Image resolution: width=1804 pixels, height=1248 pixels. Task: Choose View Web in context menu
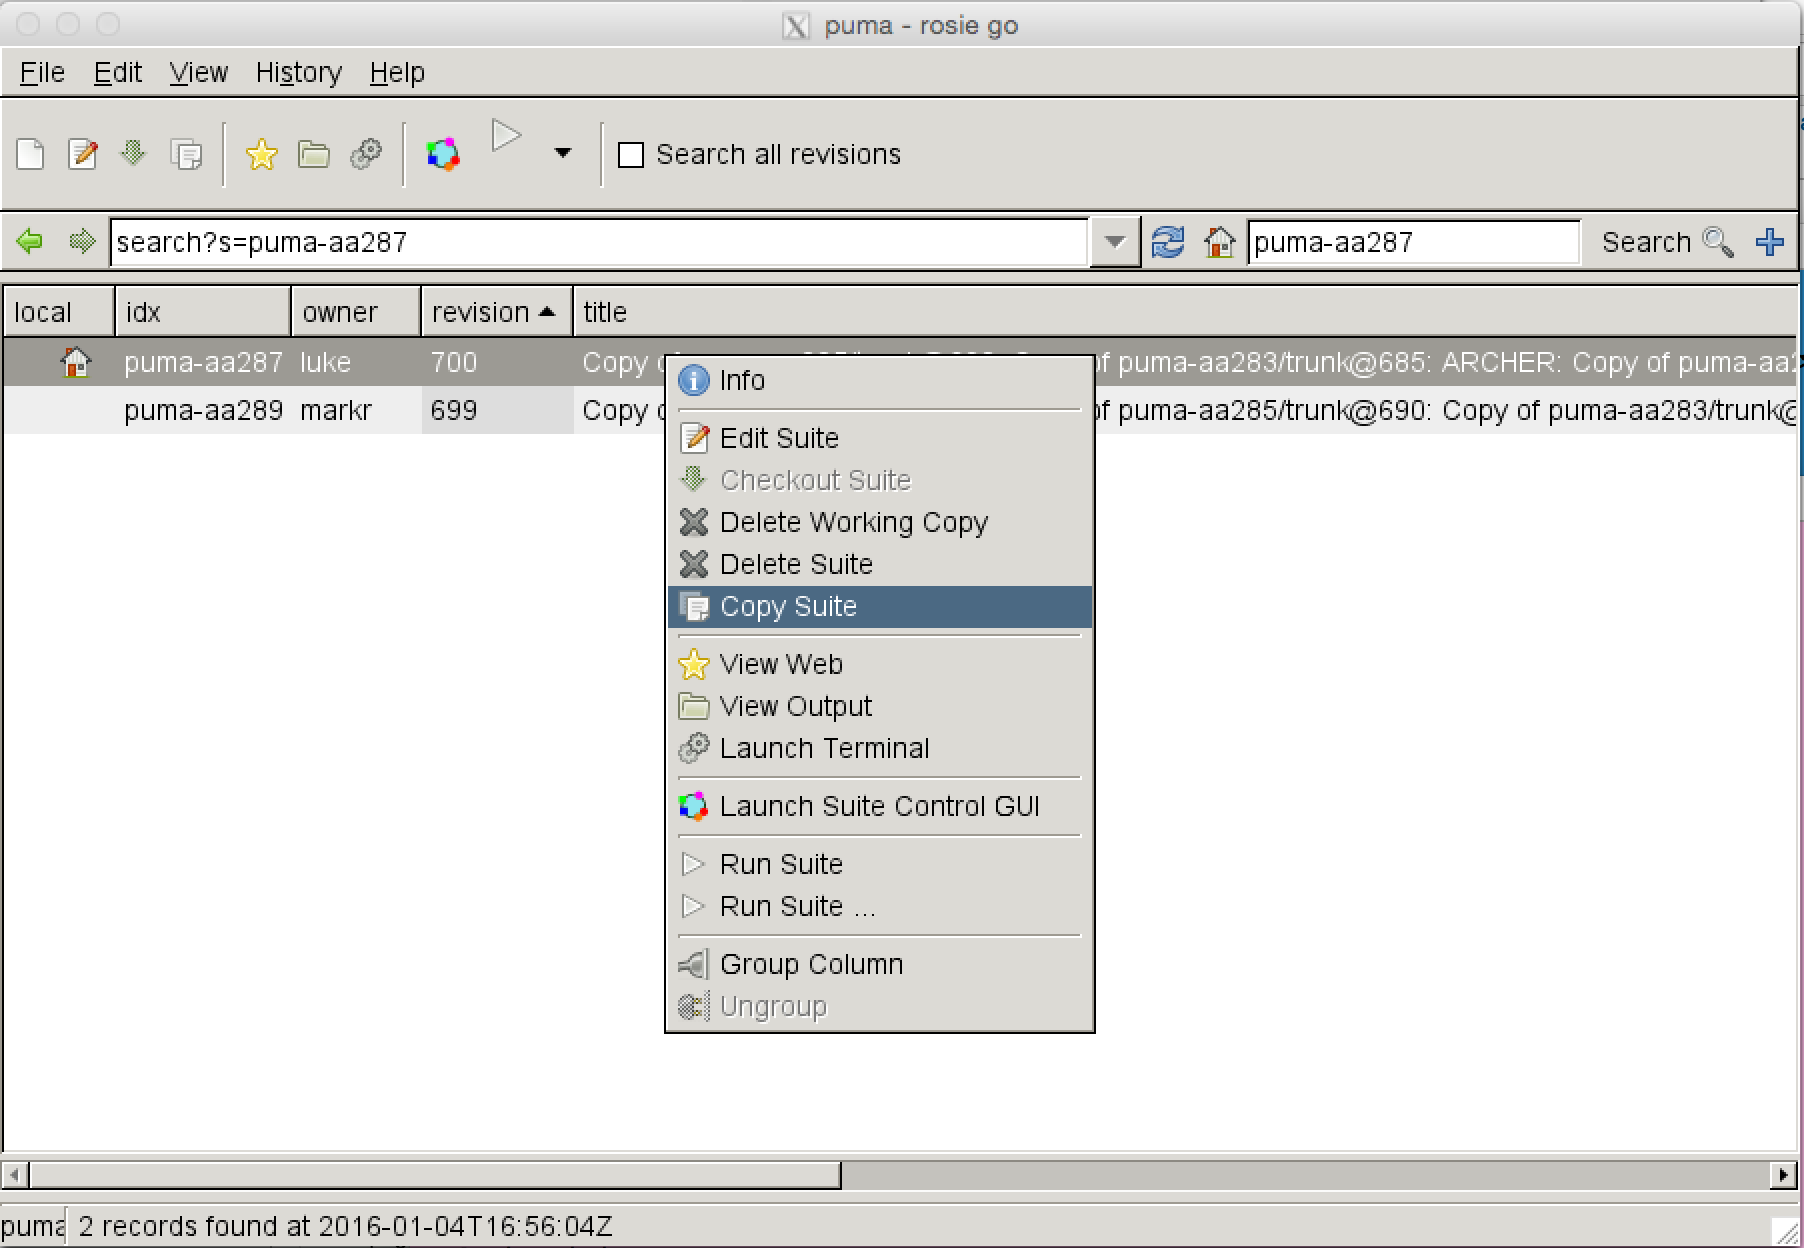pos(880,664)
